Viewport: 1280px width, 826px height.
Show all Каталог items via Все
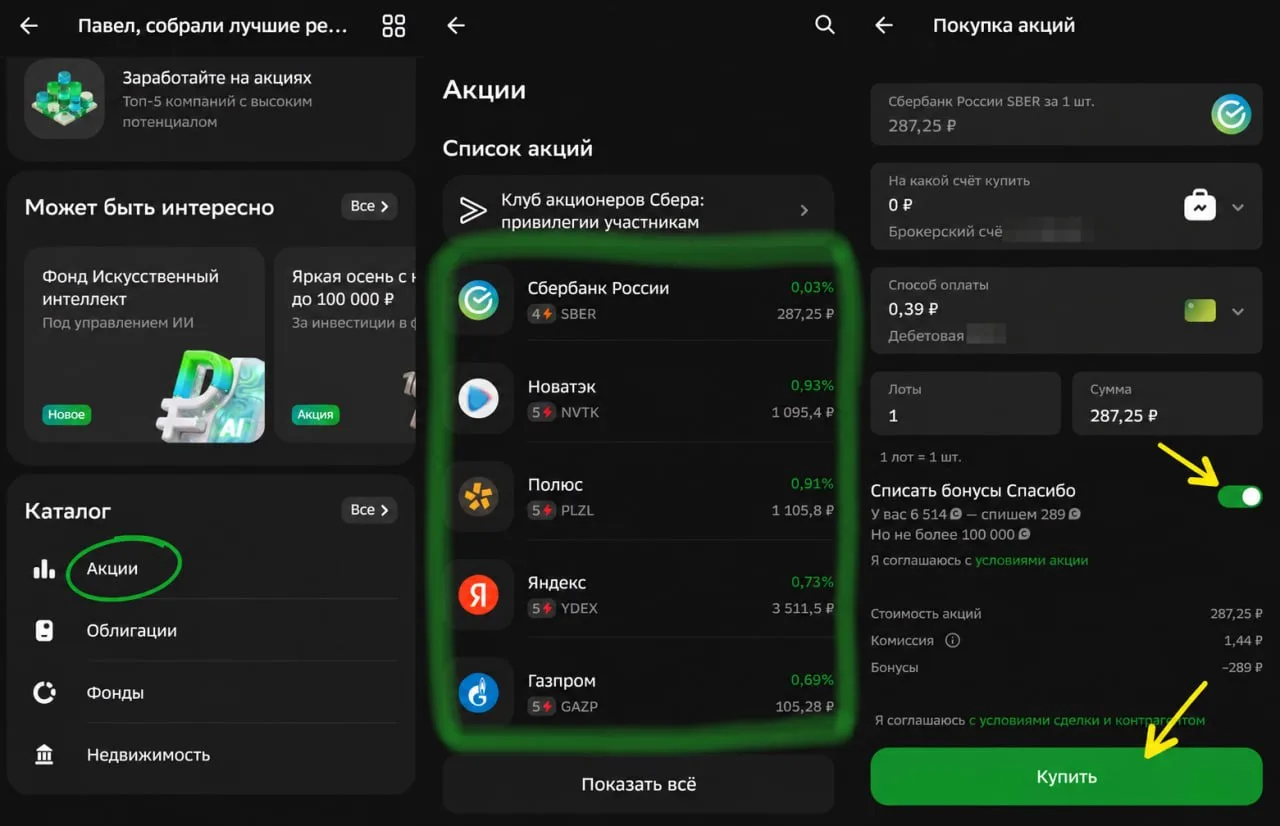tap(369, 510)
